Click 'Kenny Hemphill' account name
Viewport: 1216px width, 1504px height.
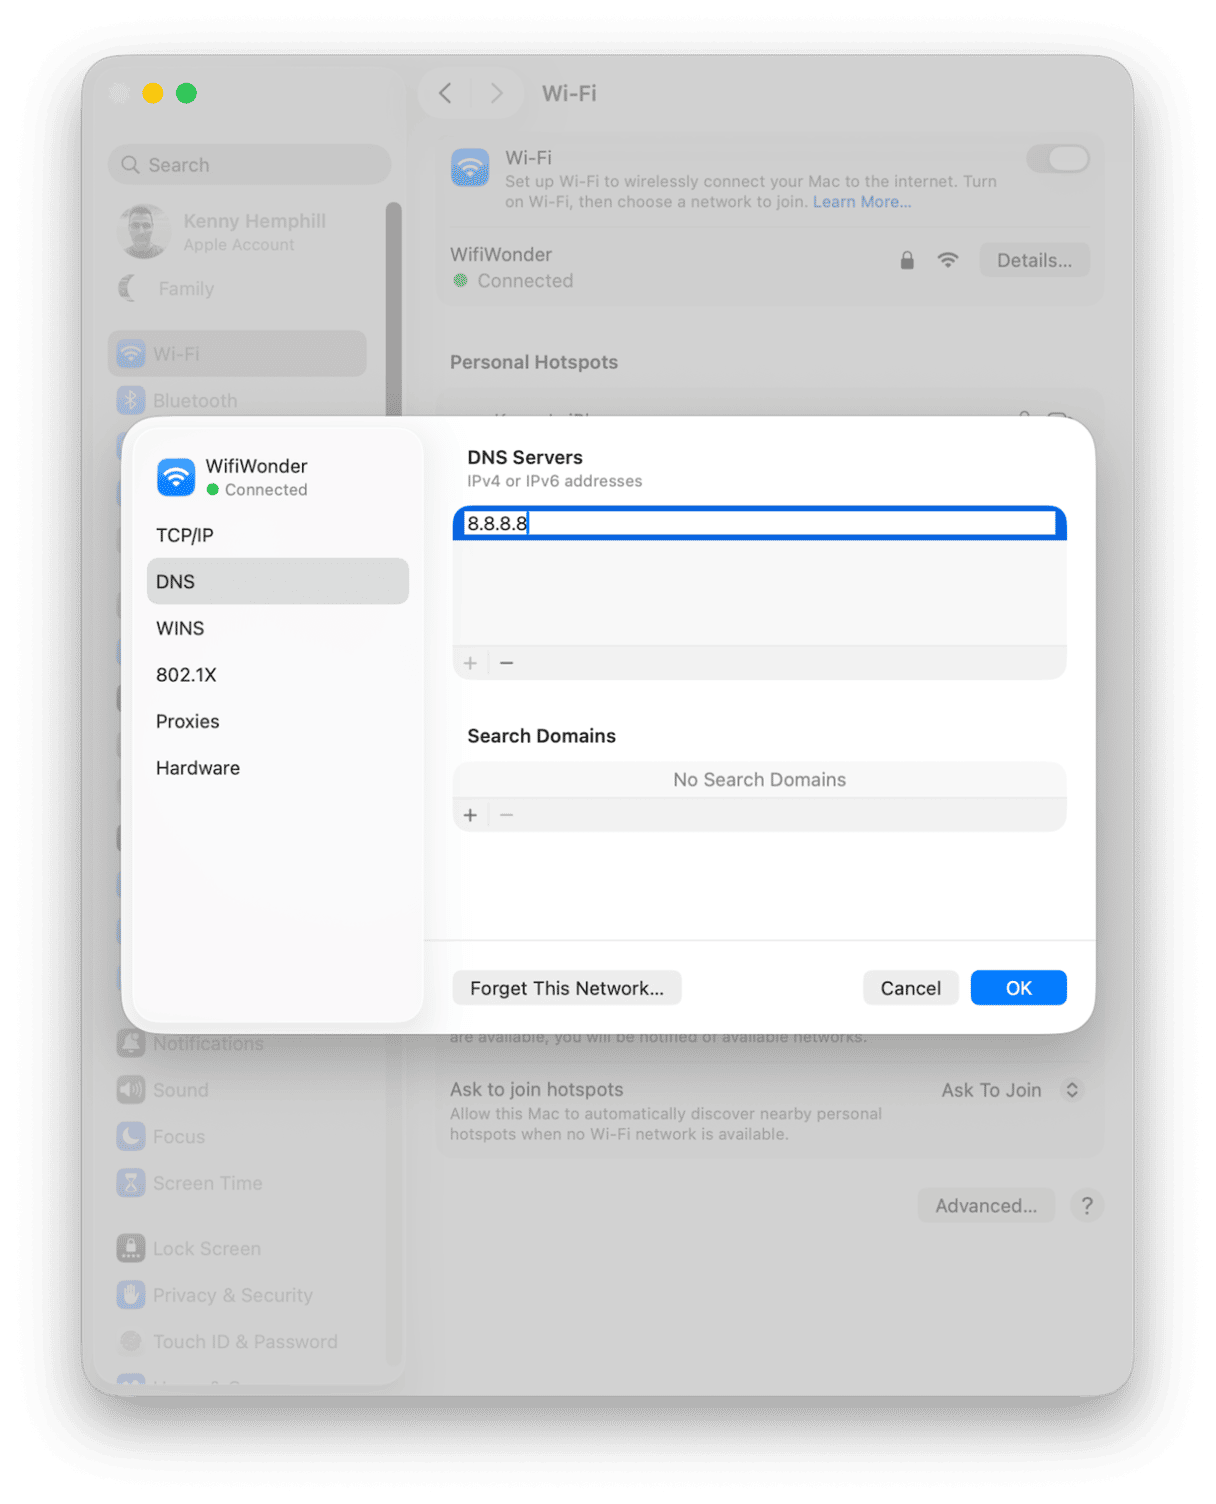tap(254, 221)
